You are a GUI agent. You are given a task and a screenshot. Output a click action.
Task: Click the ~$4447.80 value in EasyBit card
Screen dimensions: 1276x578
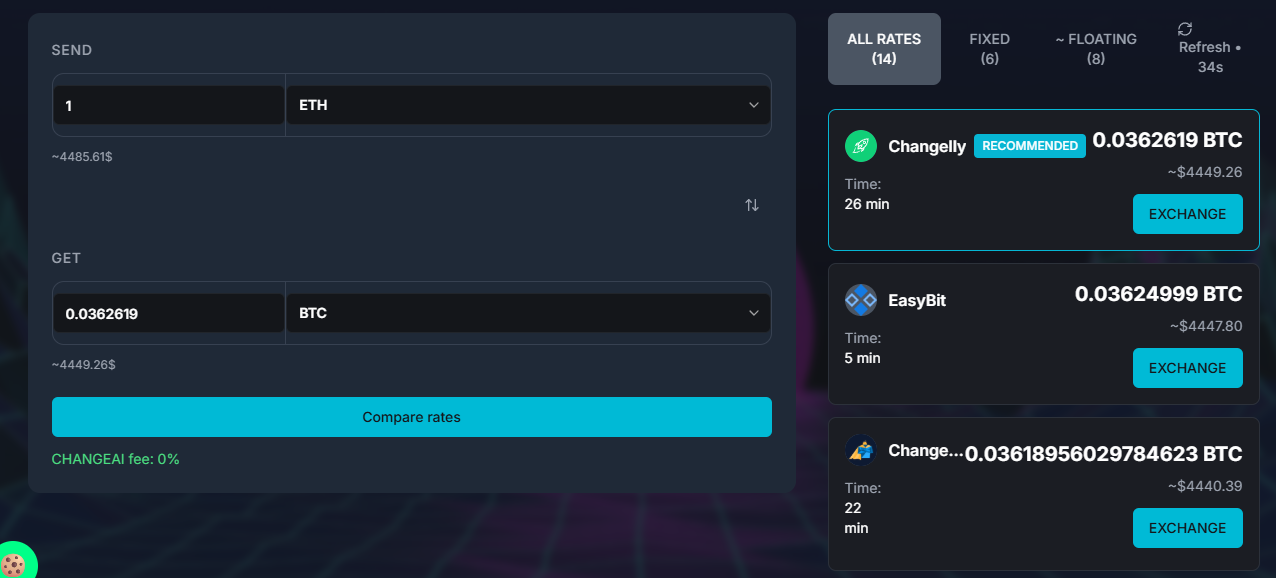click(x=1206, y=326)
